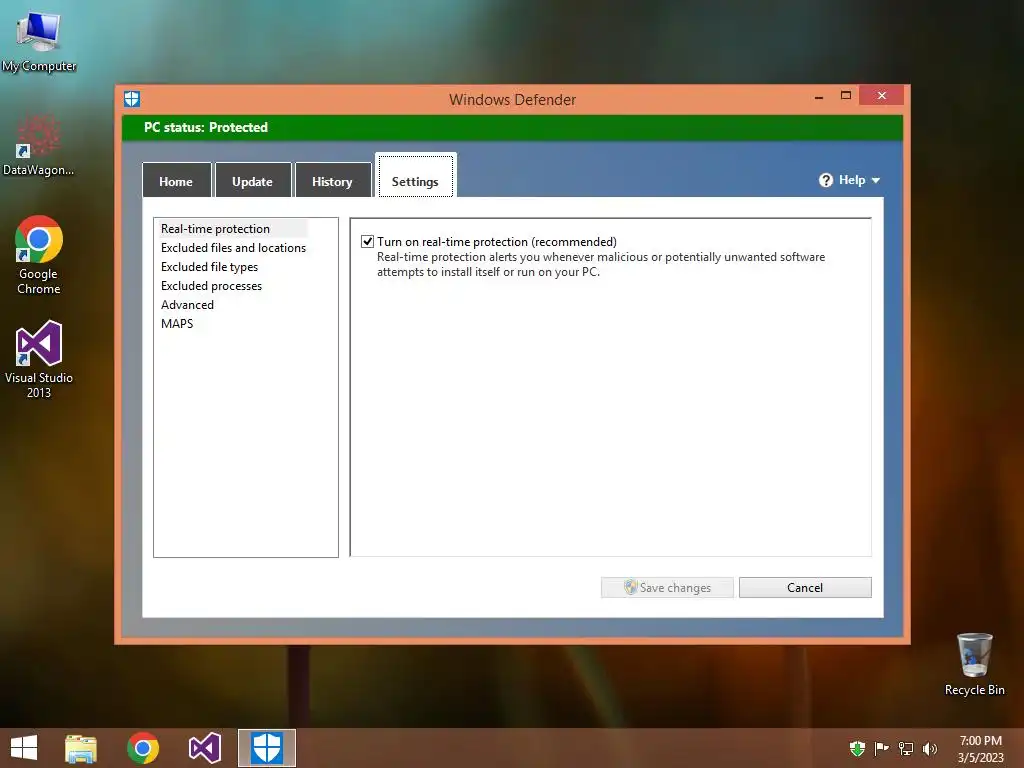The width and height of the screenshot is (1024, 768).
Task: Choose Excluded file types in list
Action: pyautogui.click(x=209, y=266)
